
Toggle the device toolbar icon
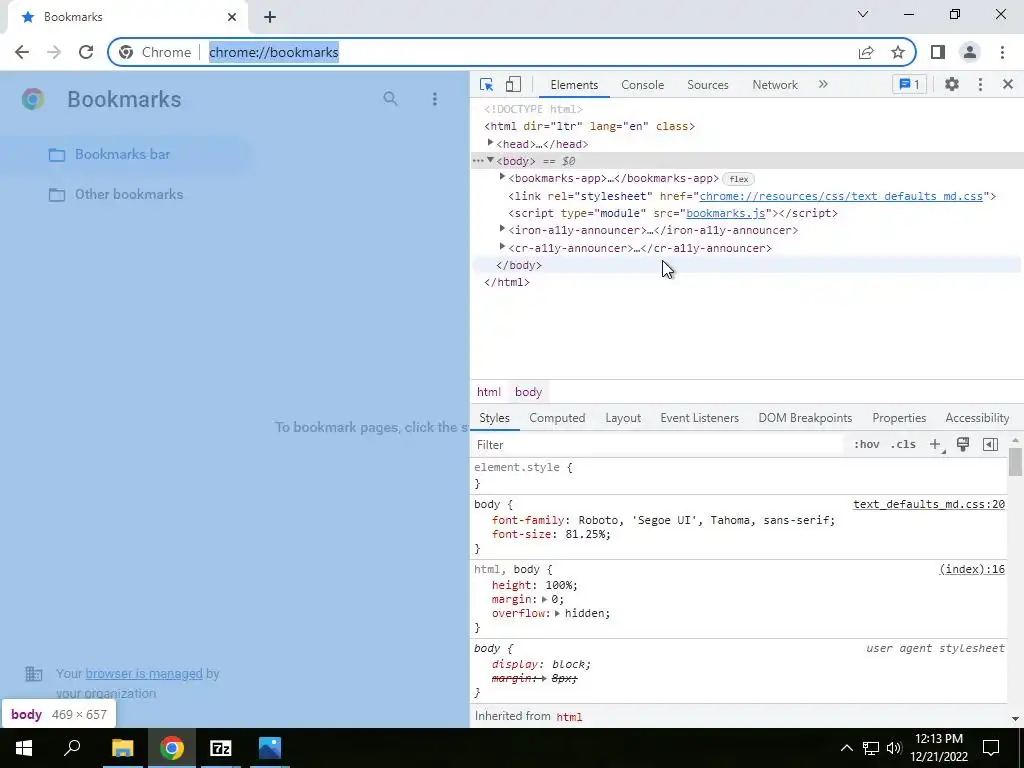pos(513,84)
